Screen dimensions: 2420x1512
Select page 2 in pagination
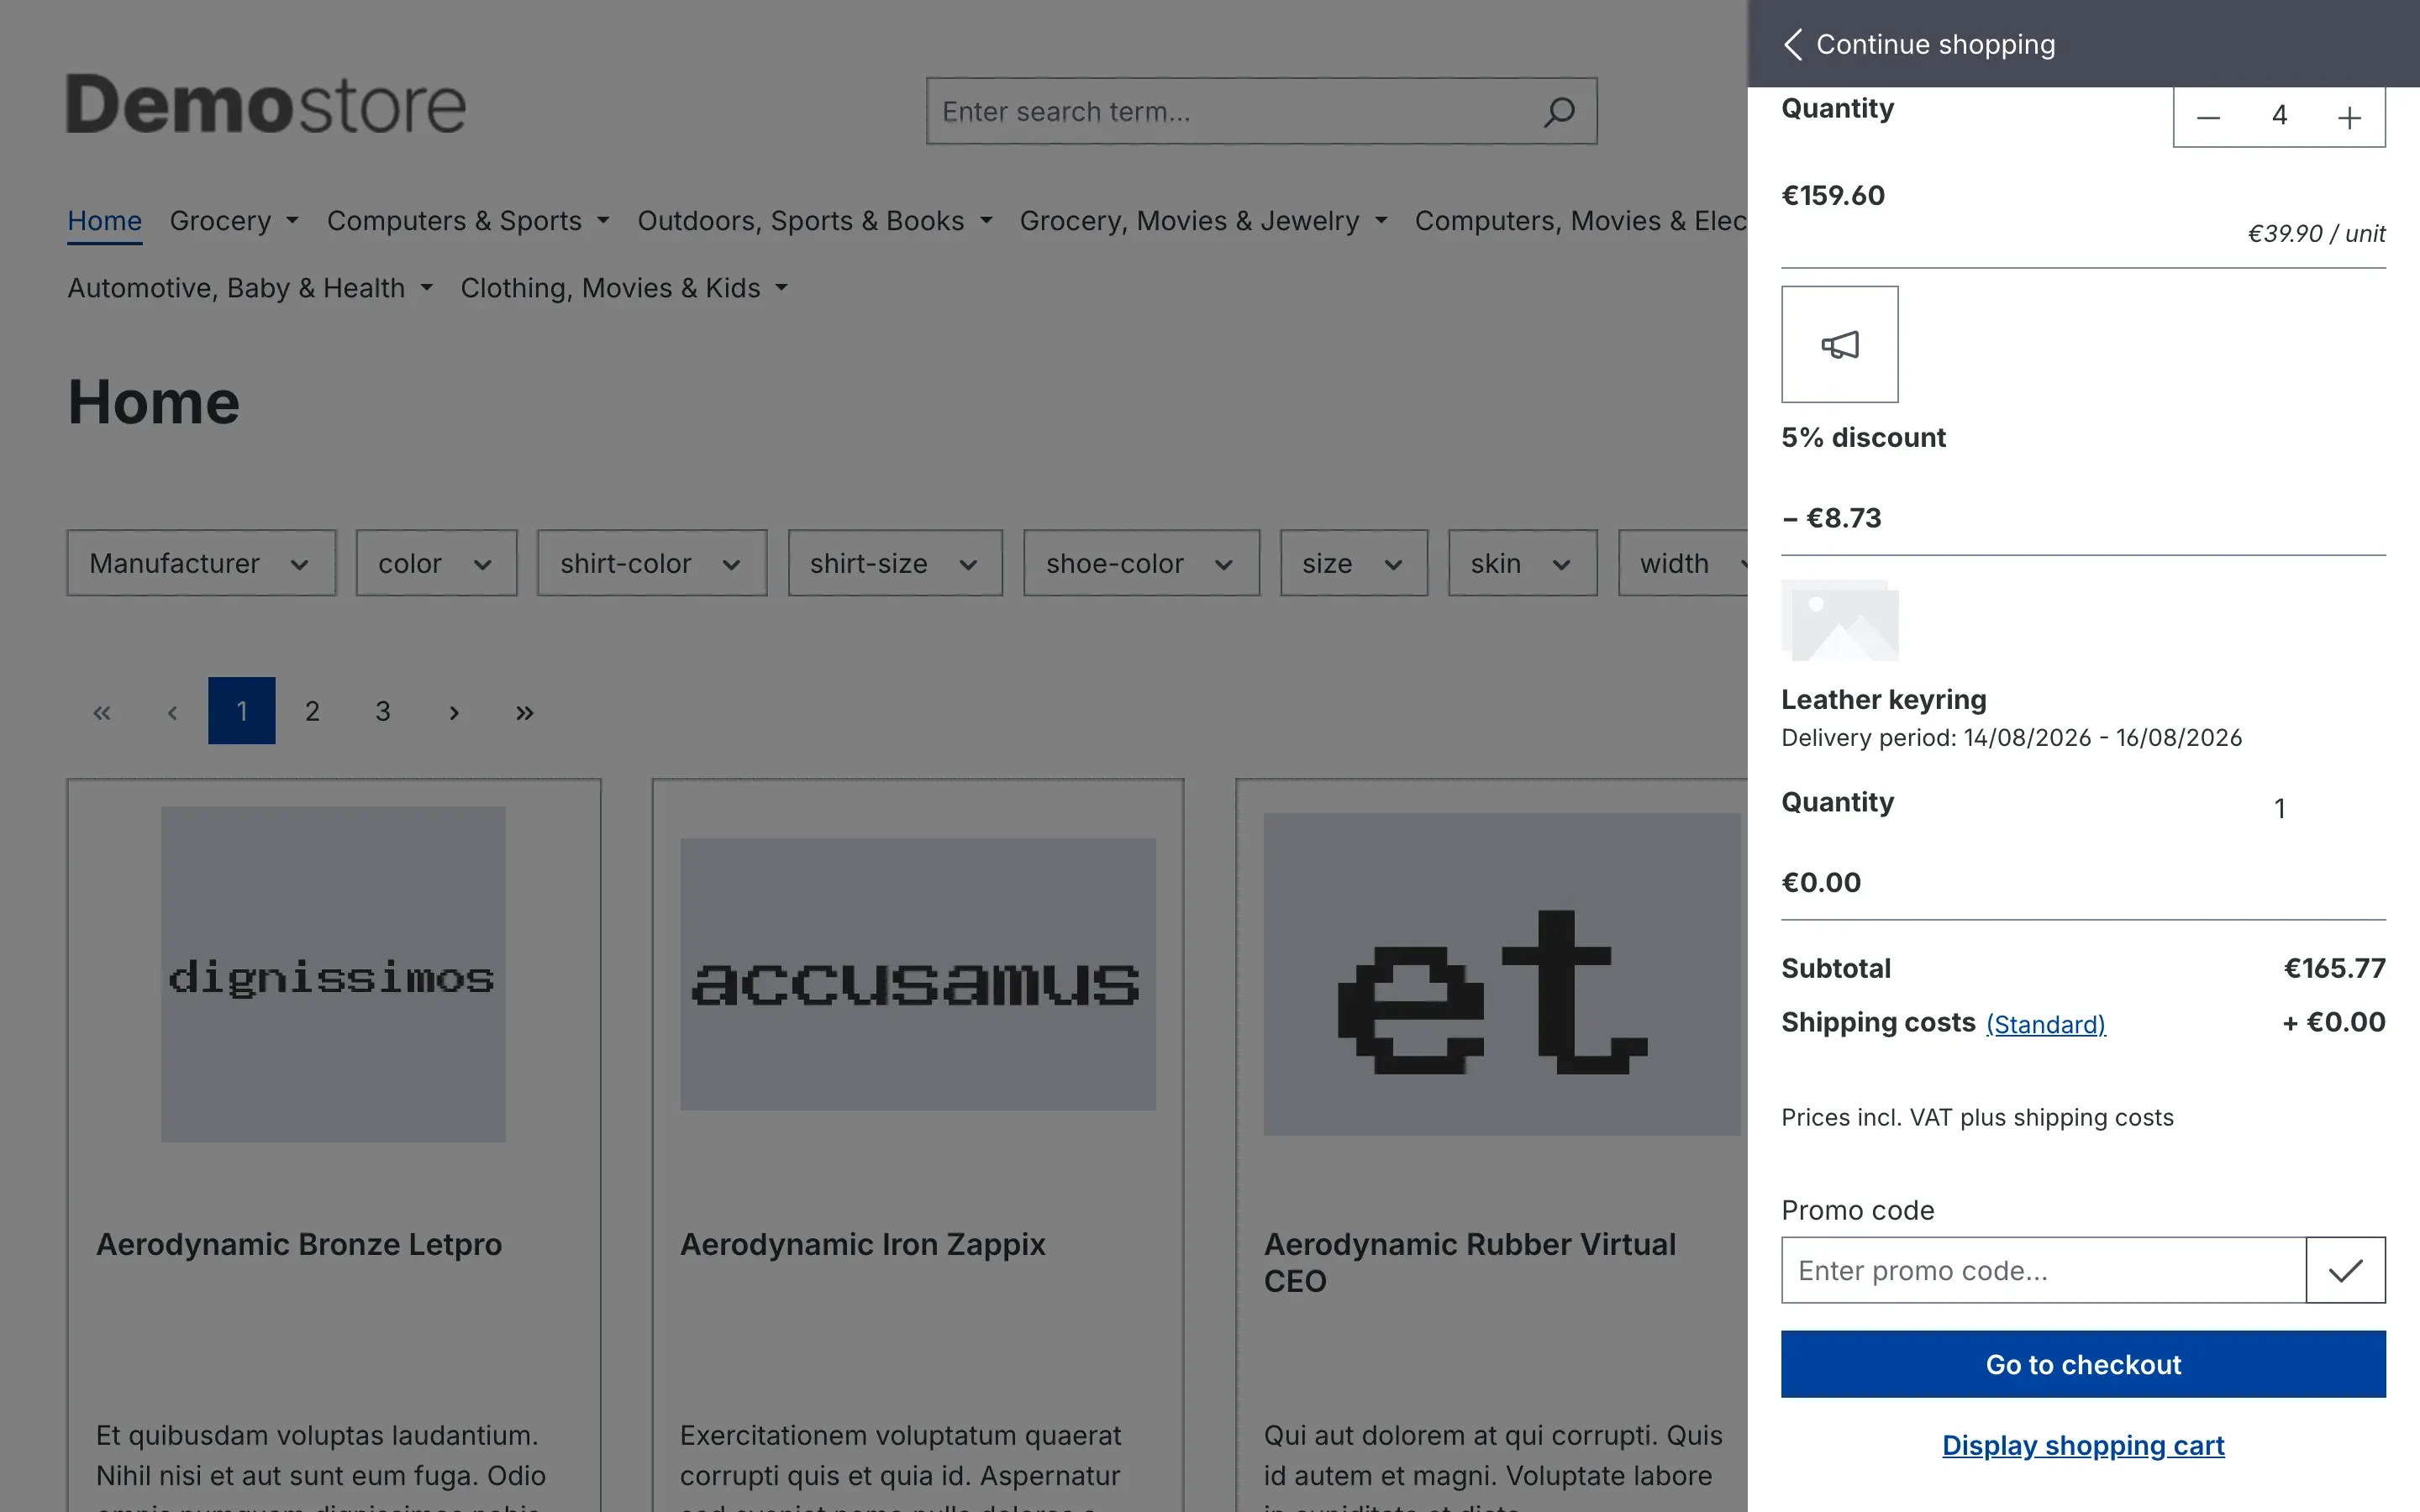pyautogui.click(x=312, y=711)
